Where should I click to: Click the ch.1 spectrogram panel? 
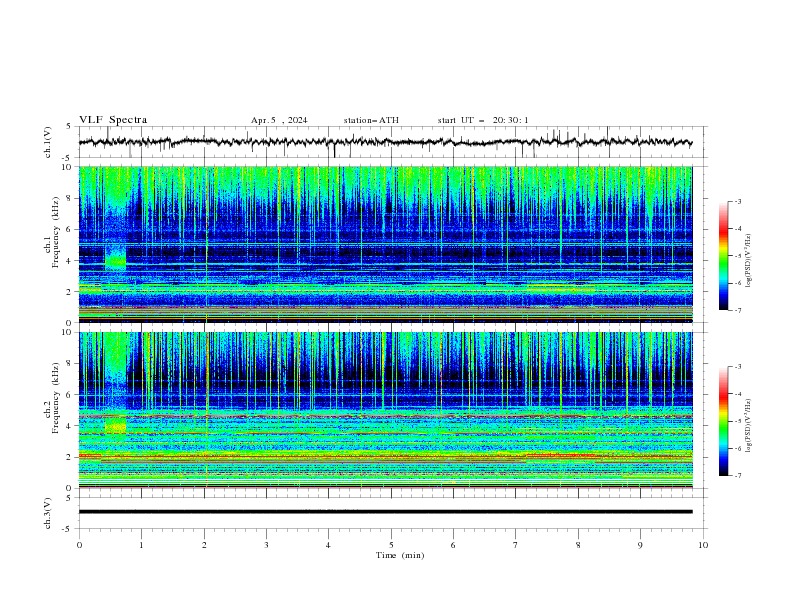point(385,244)
